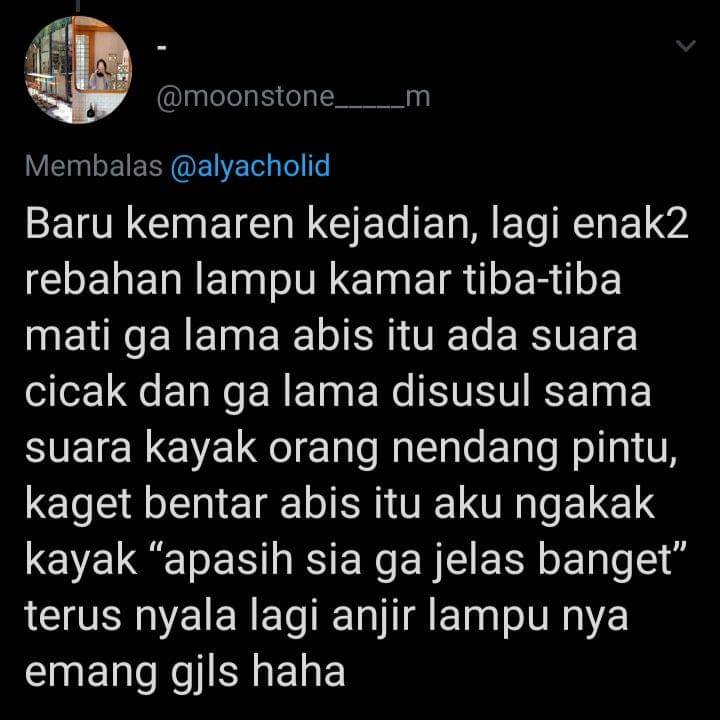The image size is (720, 720).
Task: Click the words 'kaget bentar' in the tweet
Action: pos(146,506)
